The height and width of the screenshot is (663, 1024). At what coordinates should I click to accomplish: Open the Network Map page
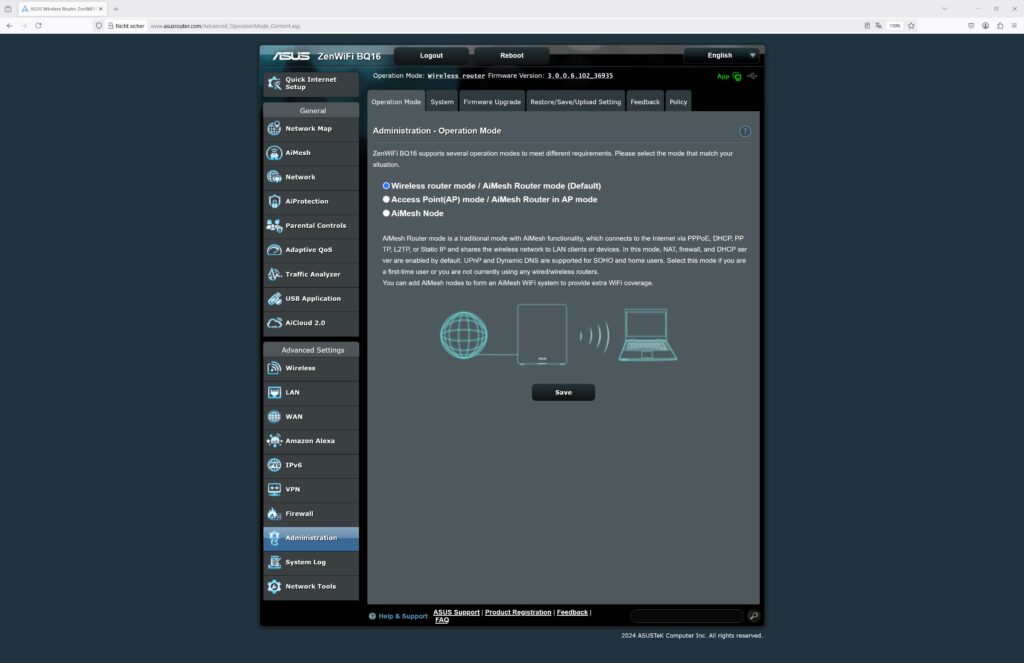pos(311,129)
